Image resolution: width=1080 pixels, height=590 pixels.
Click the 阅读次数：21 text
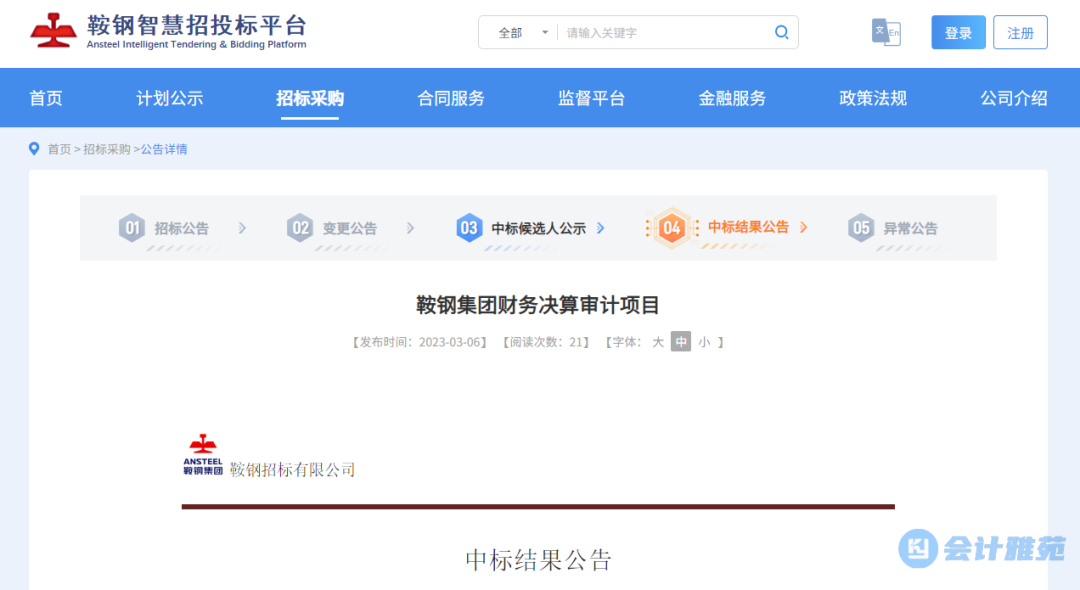click(546, 342)
